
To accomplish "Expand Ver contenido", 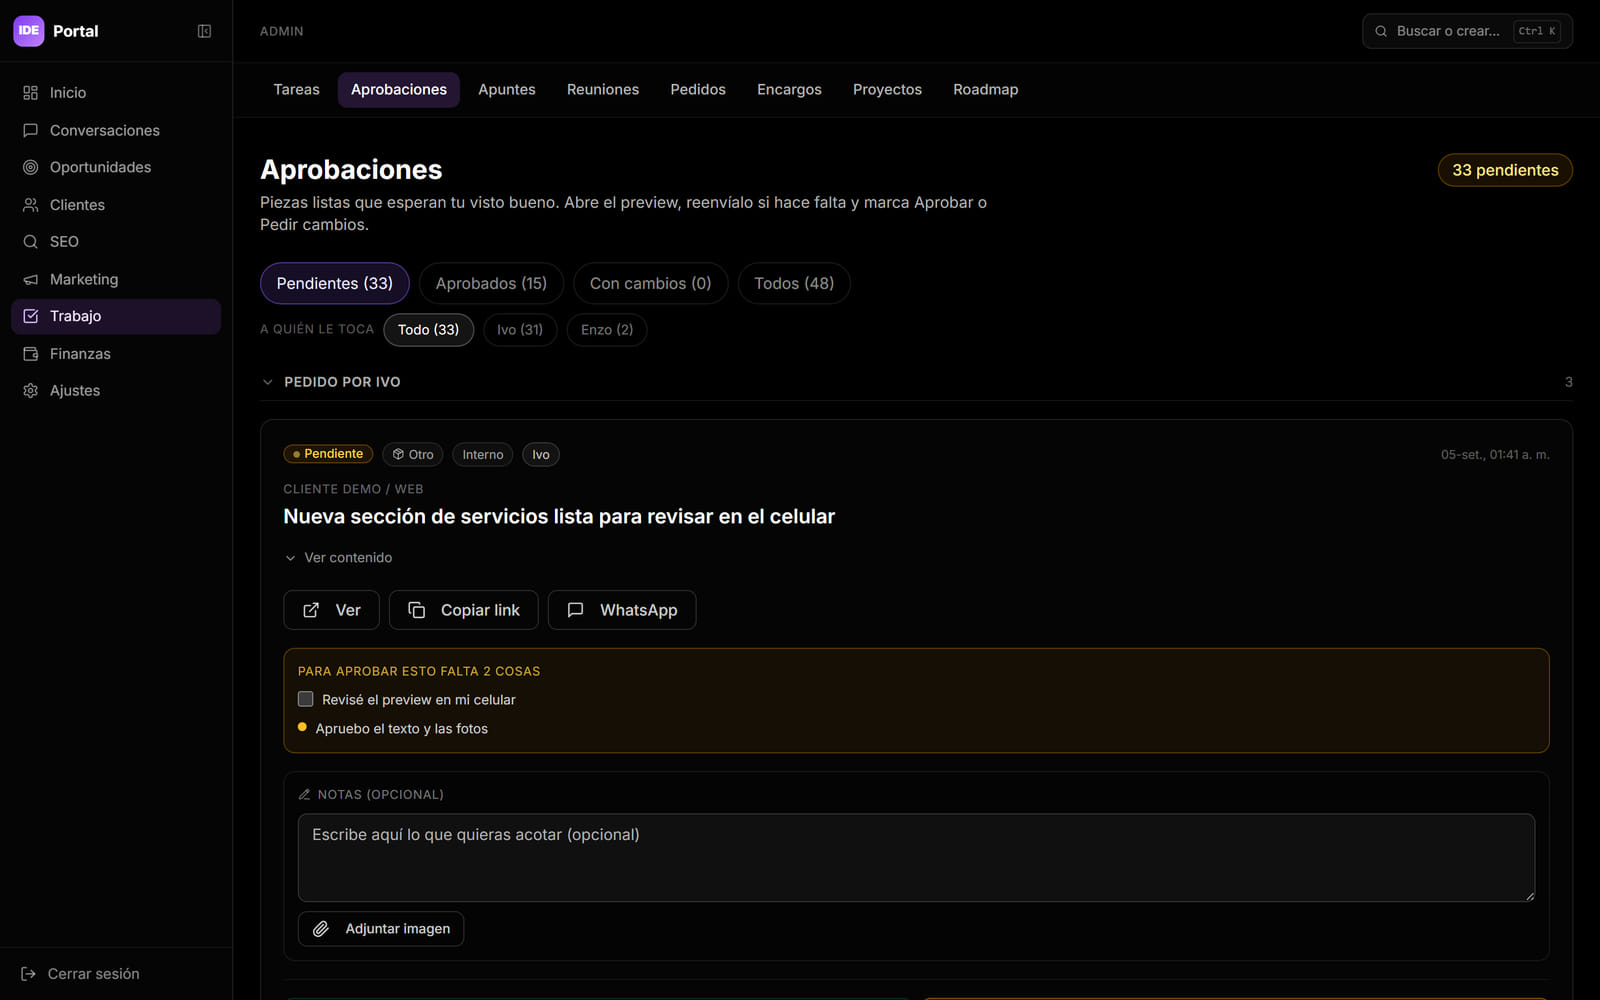I will tap(338, 558).
